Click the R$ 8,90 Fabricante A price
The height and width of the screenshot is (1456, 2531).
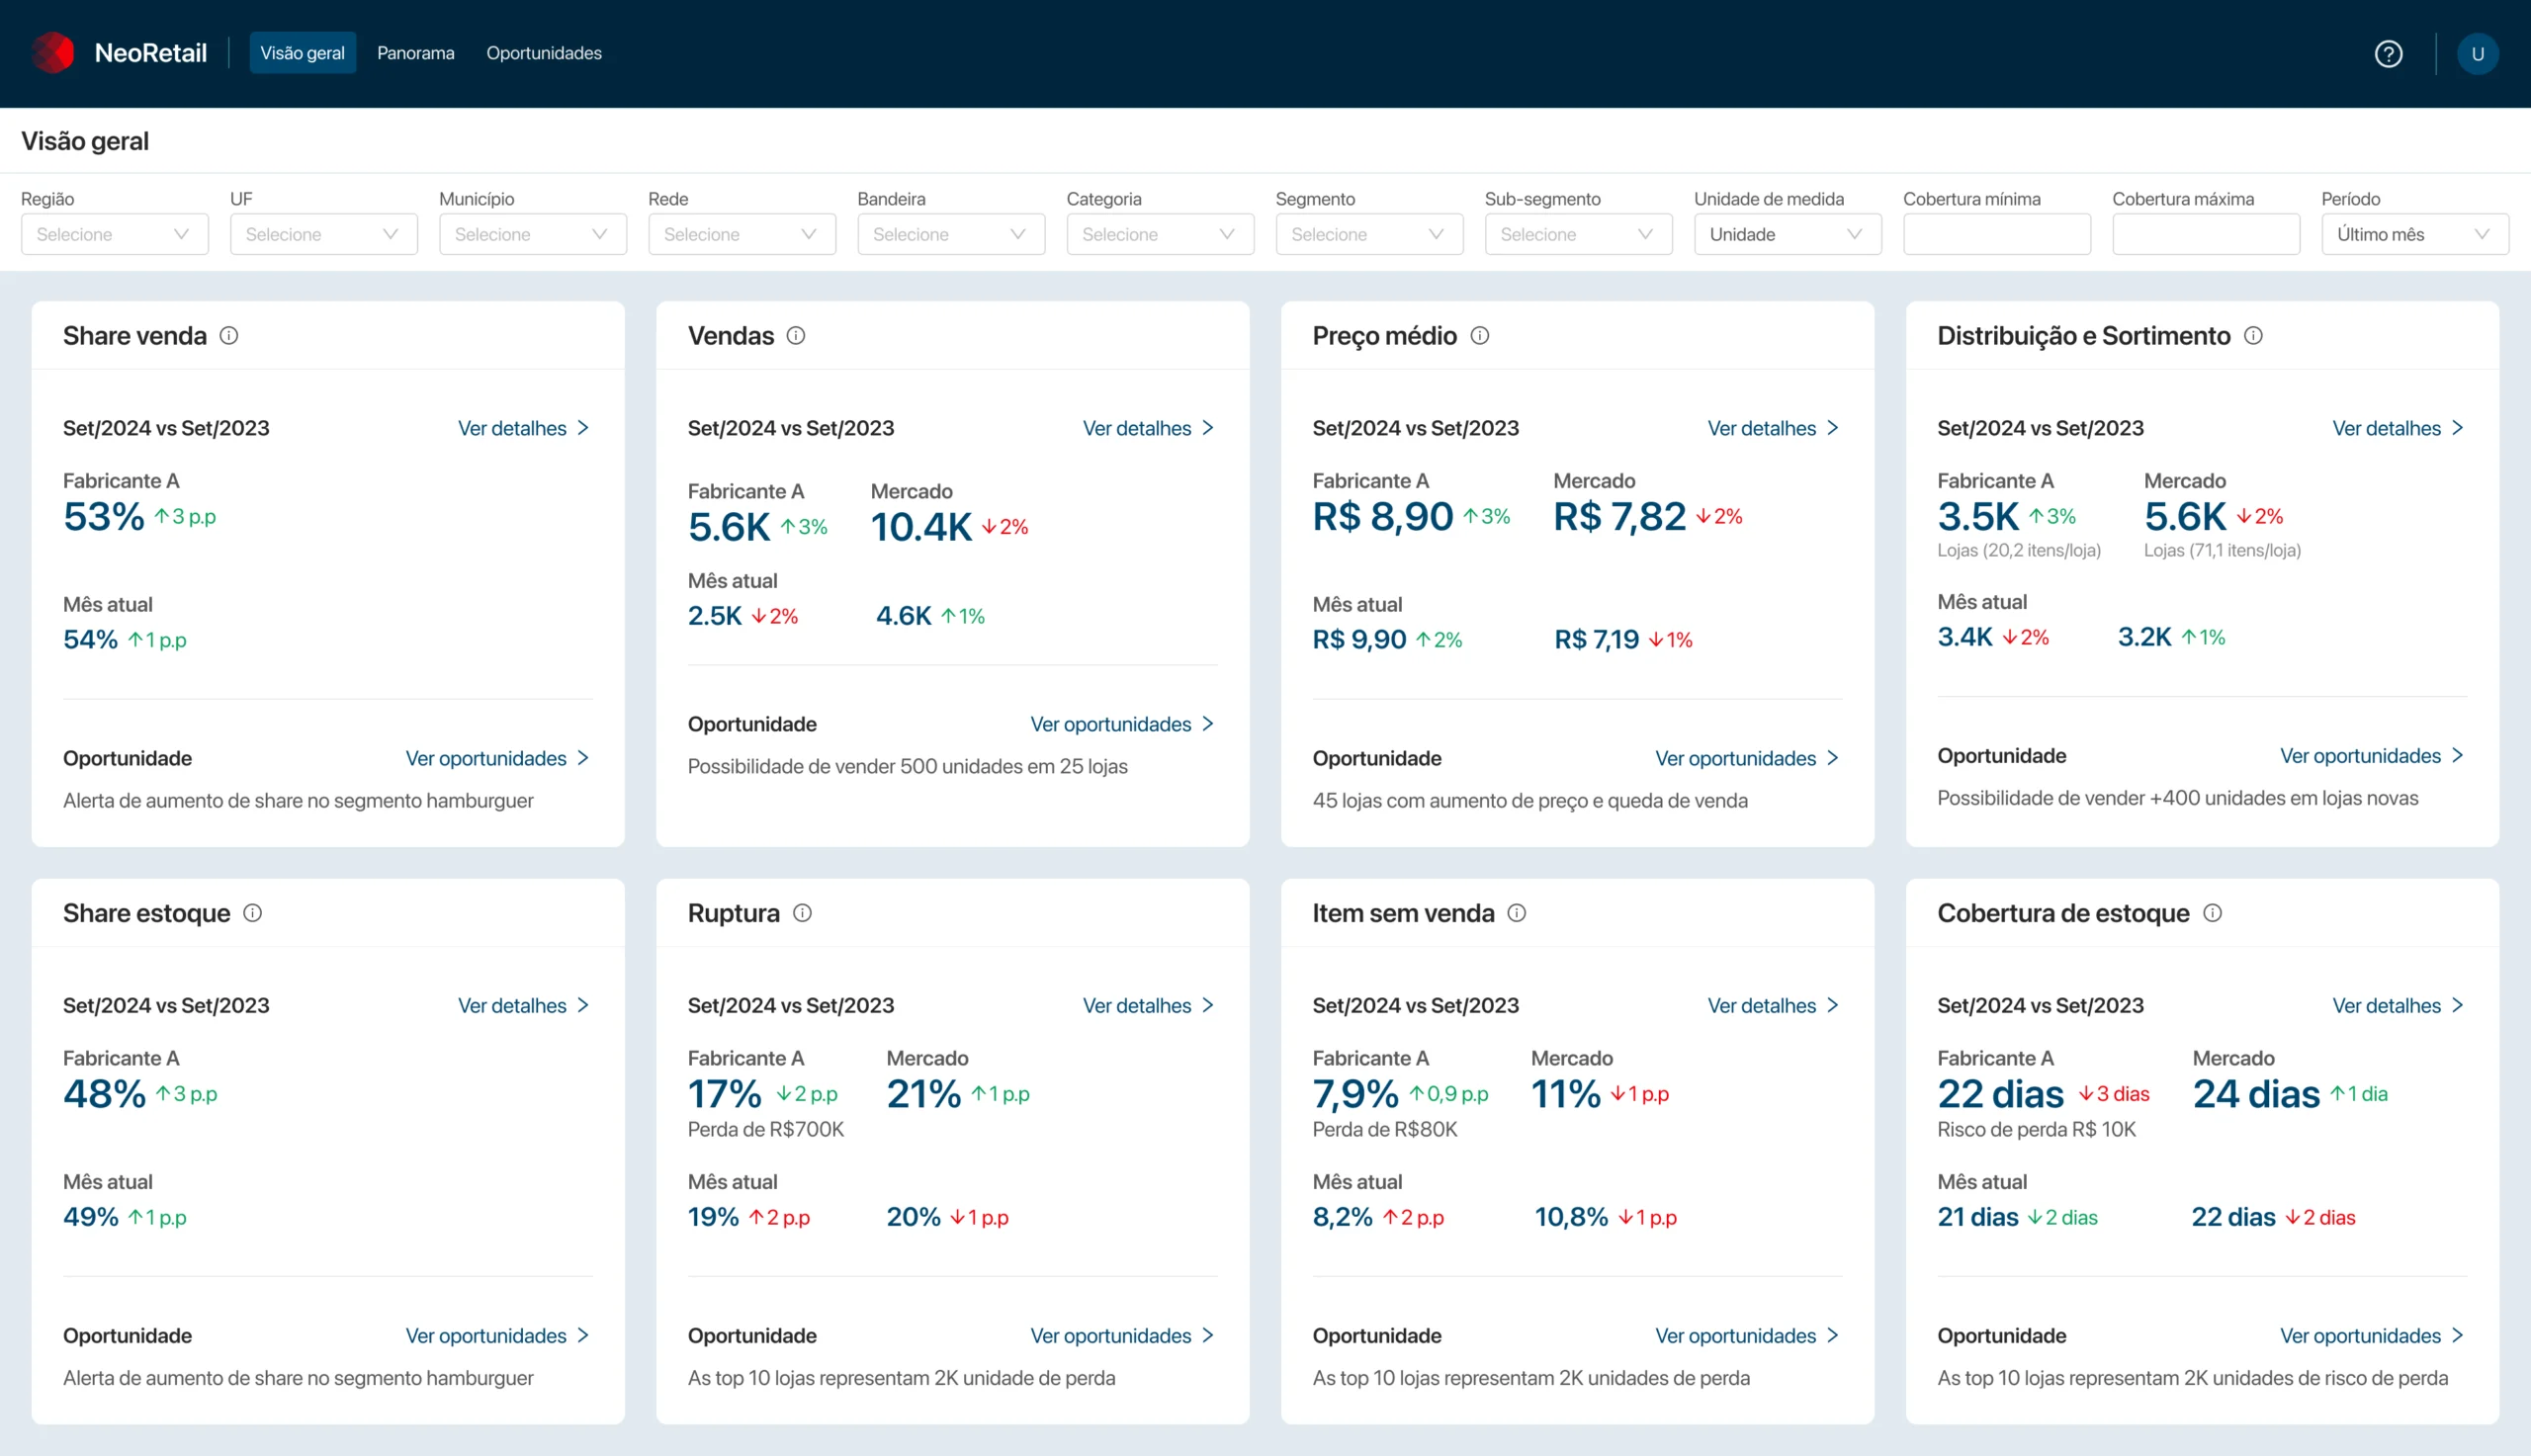coord(1383,517)
